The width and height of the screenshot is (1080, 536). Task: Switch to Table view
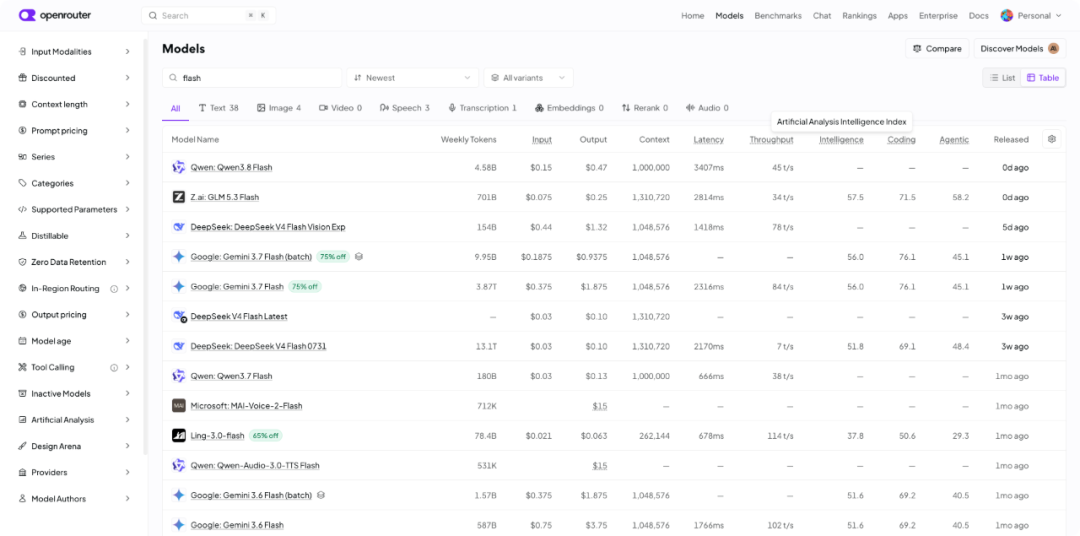point(1043,78)
